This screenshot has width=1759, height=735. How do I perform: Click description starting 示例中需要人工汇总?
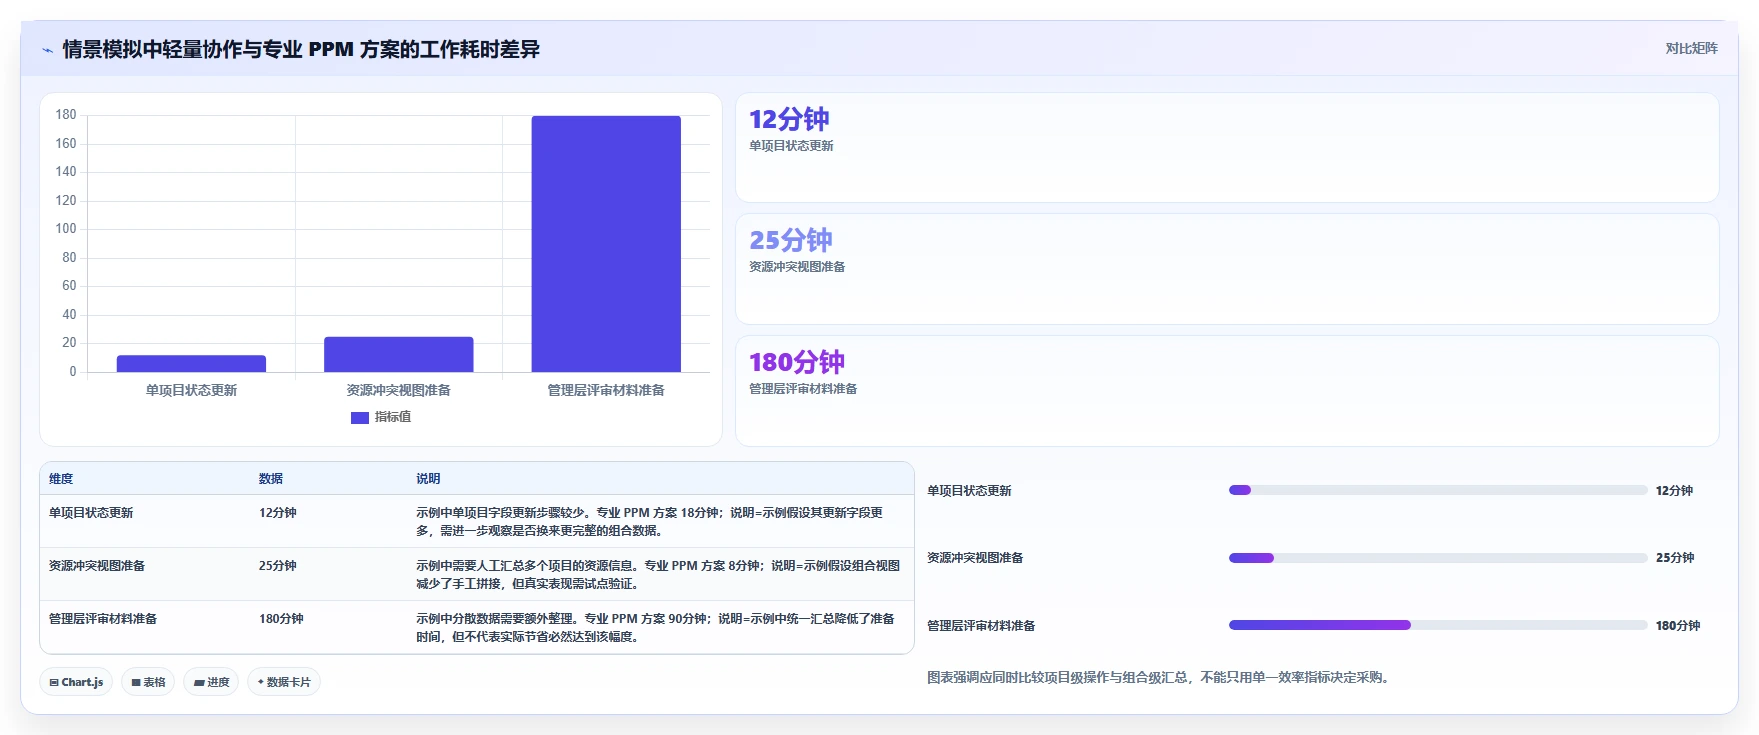pyautogui.click(x=658, y=575)
